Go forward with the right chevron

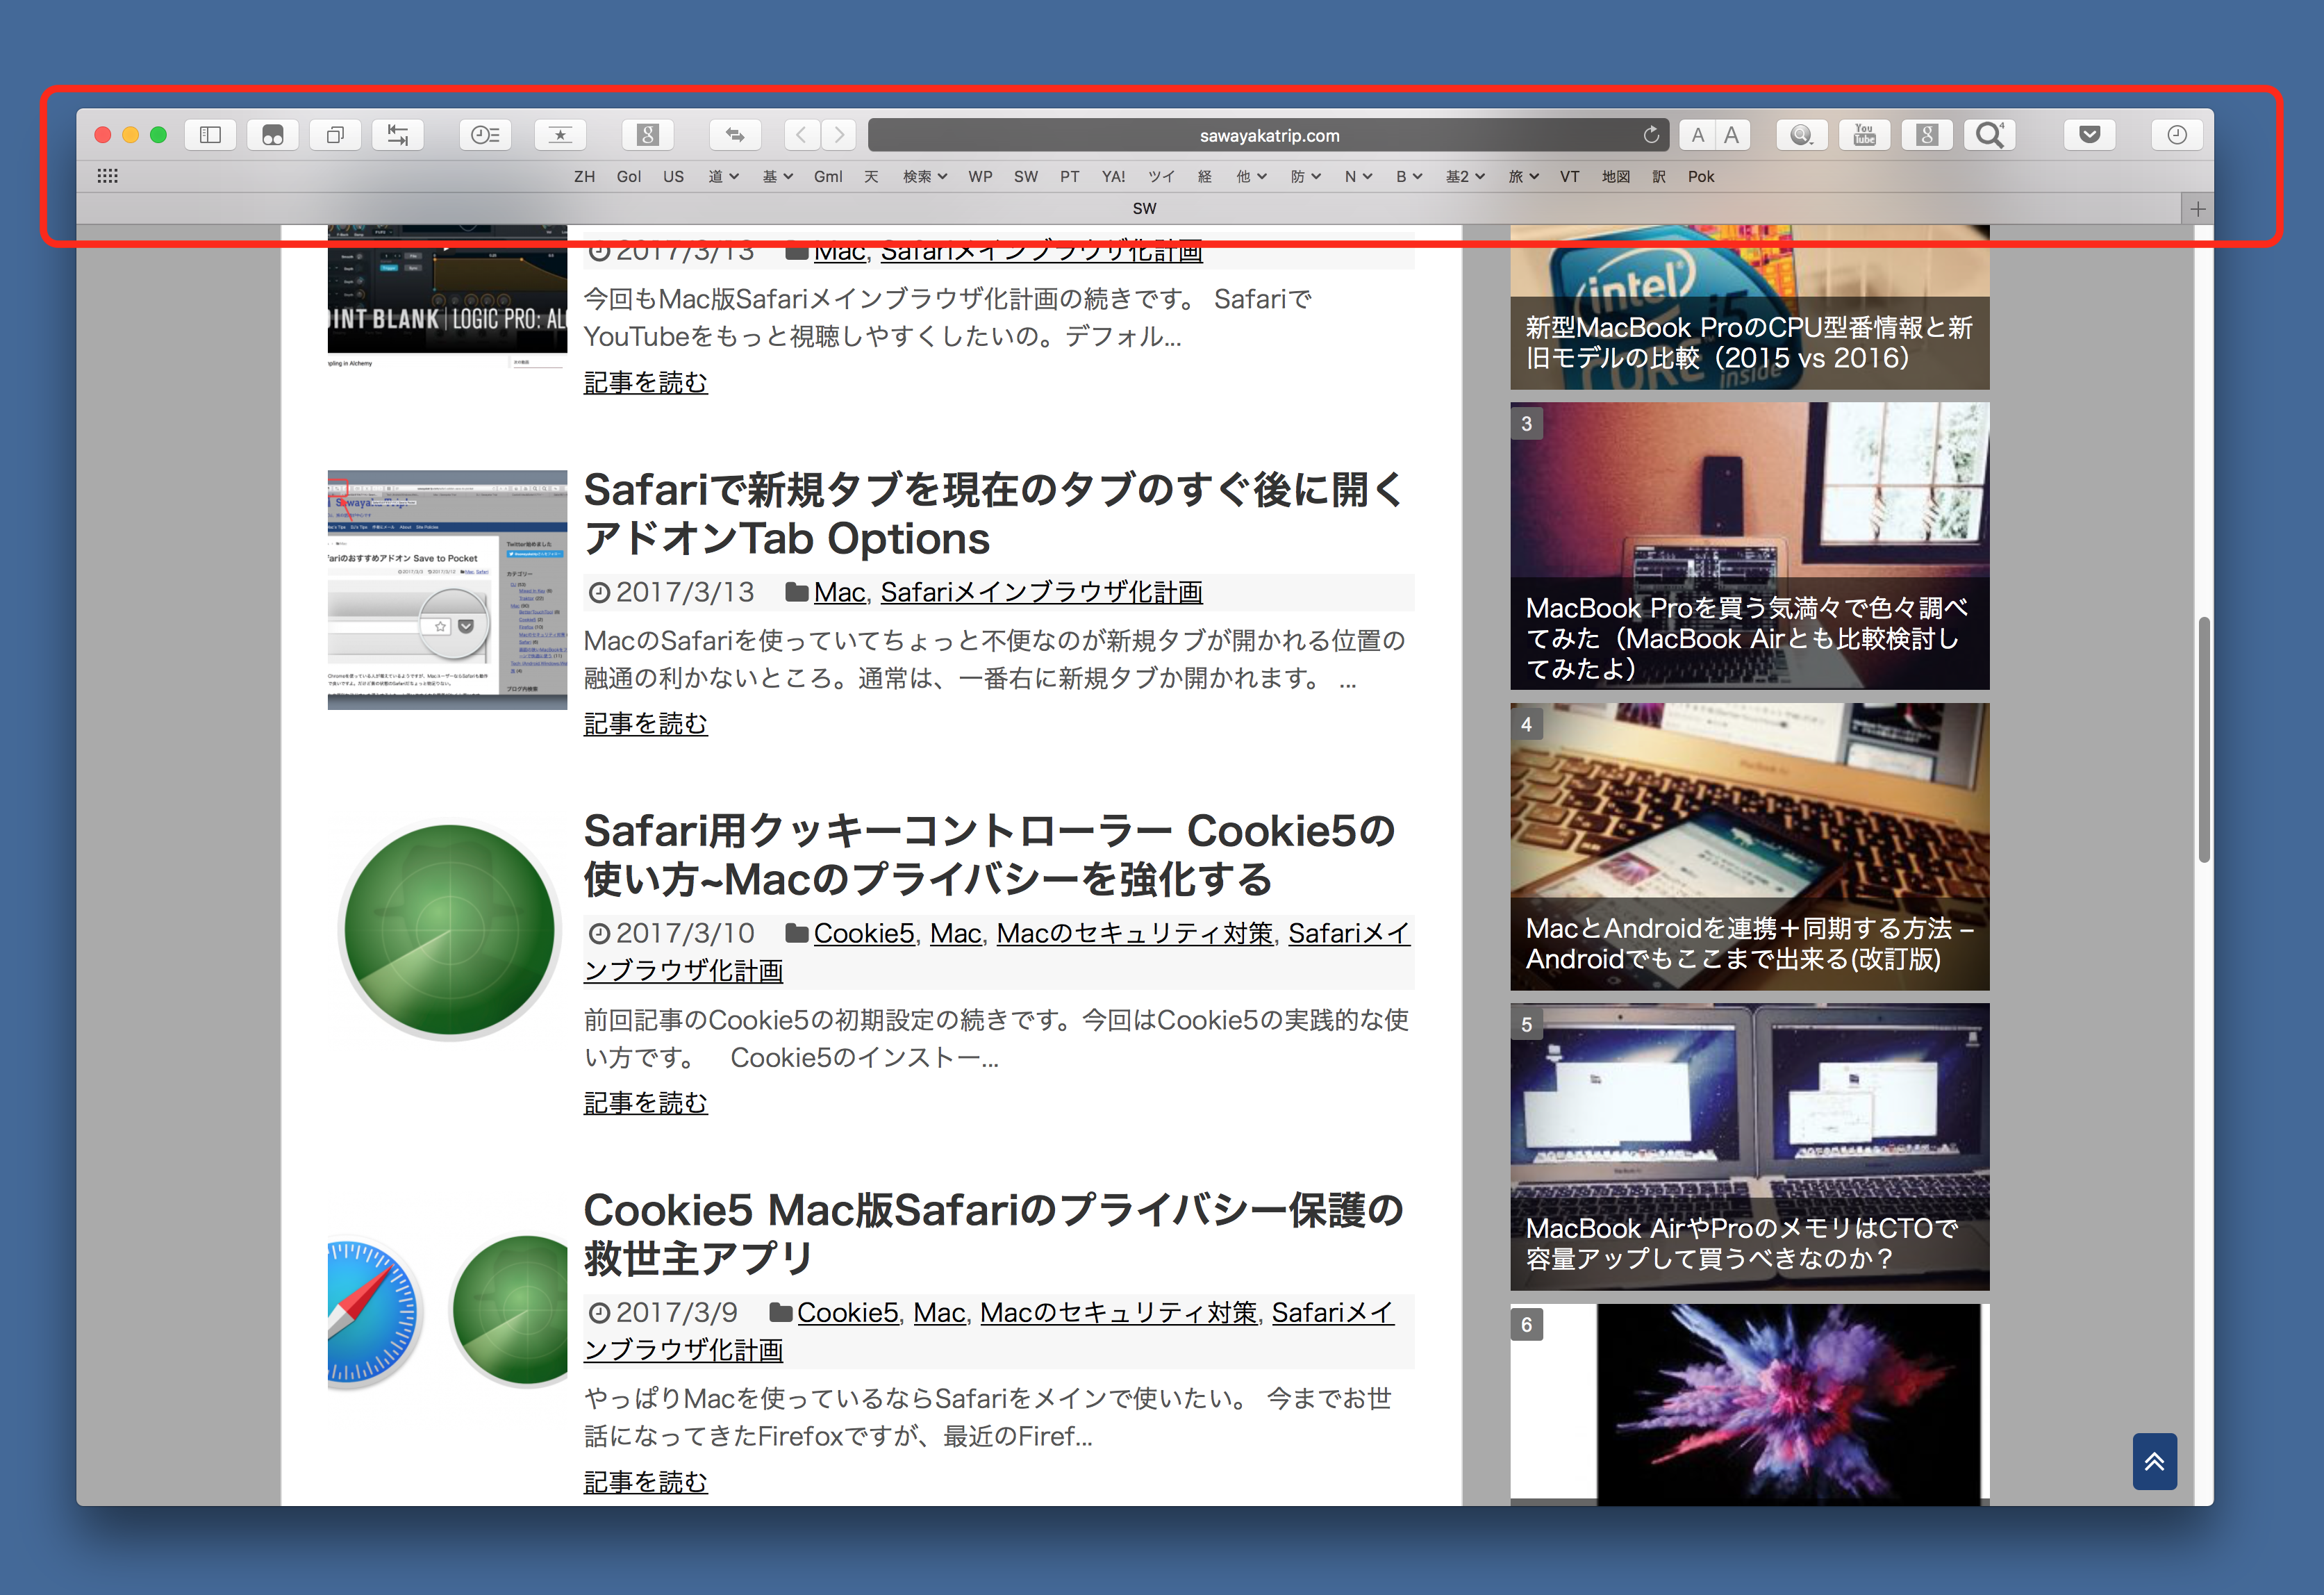point(839,135)
